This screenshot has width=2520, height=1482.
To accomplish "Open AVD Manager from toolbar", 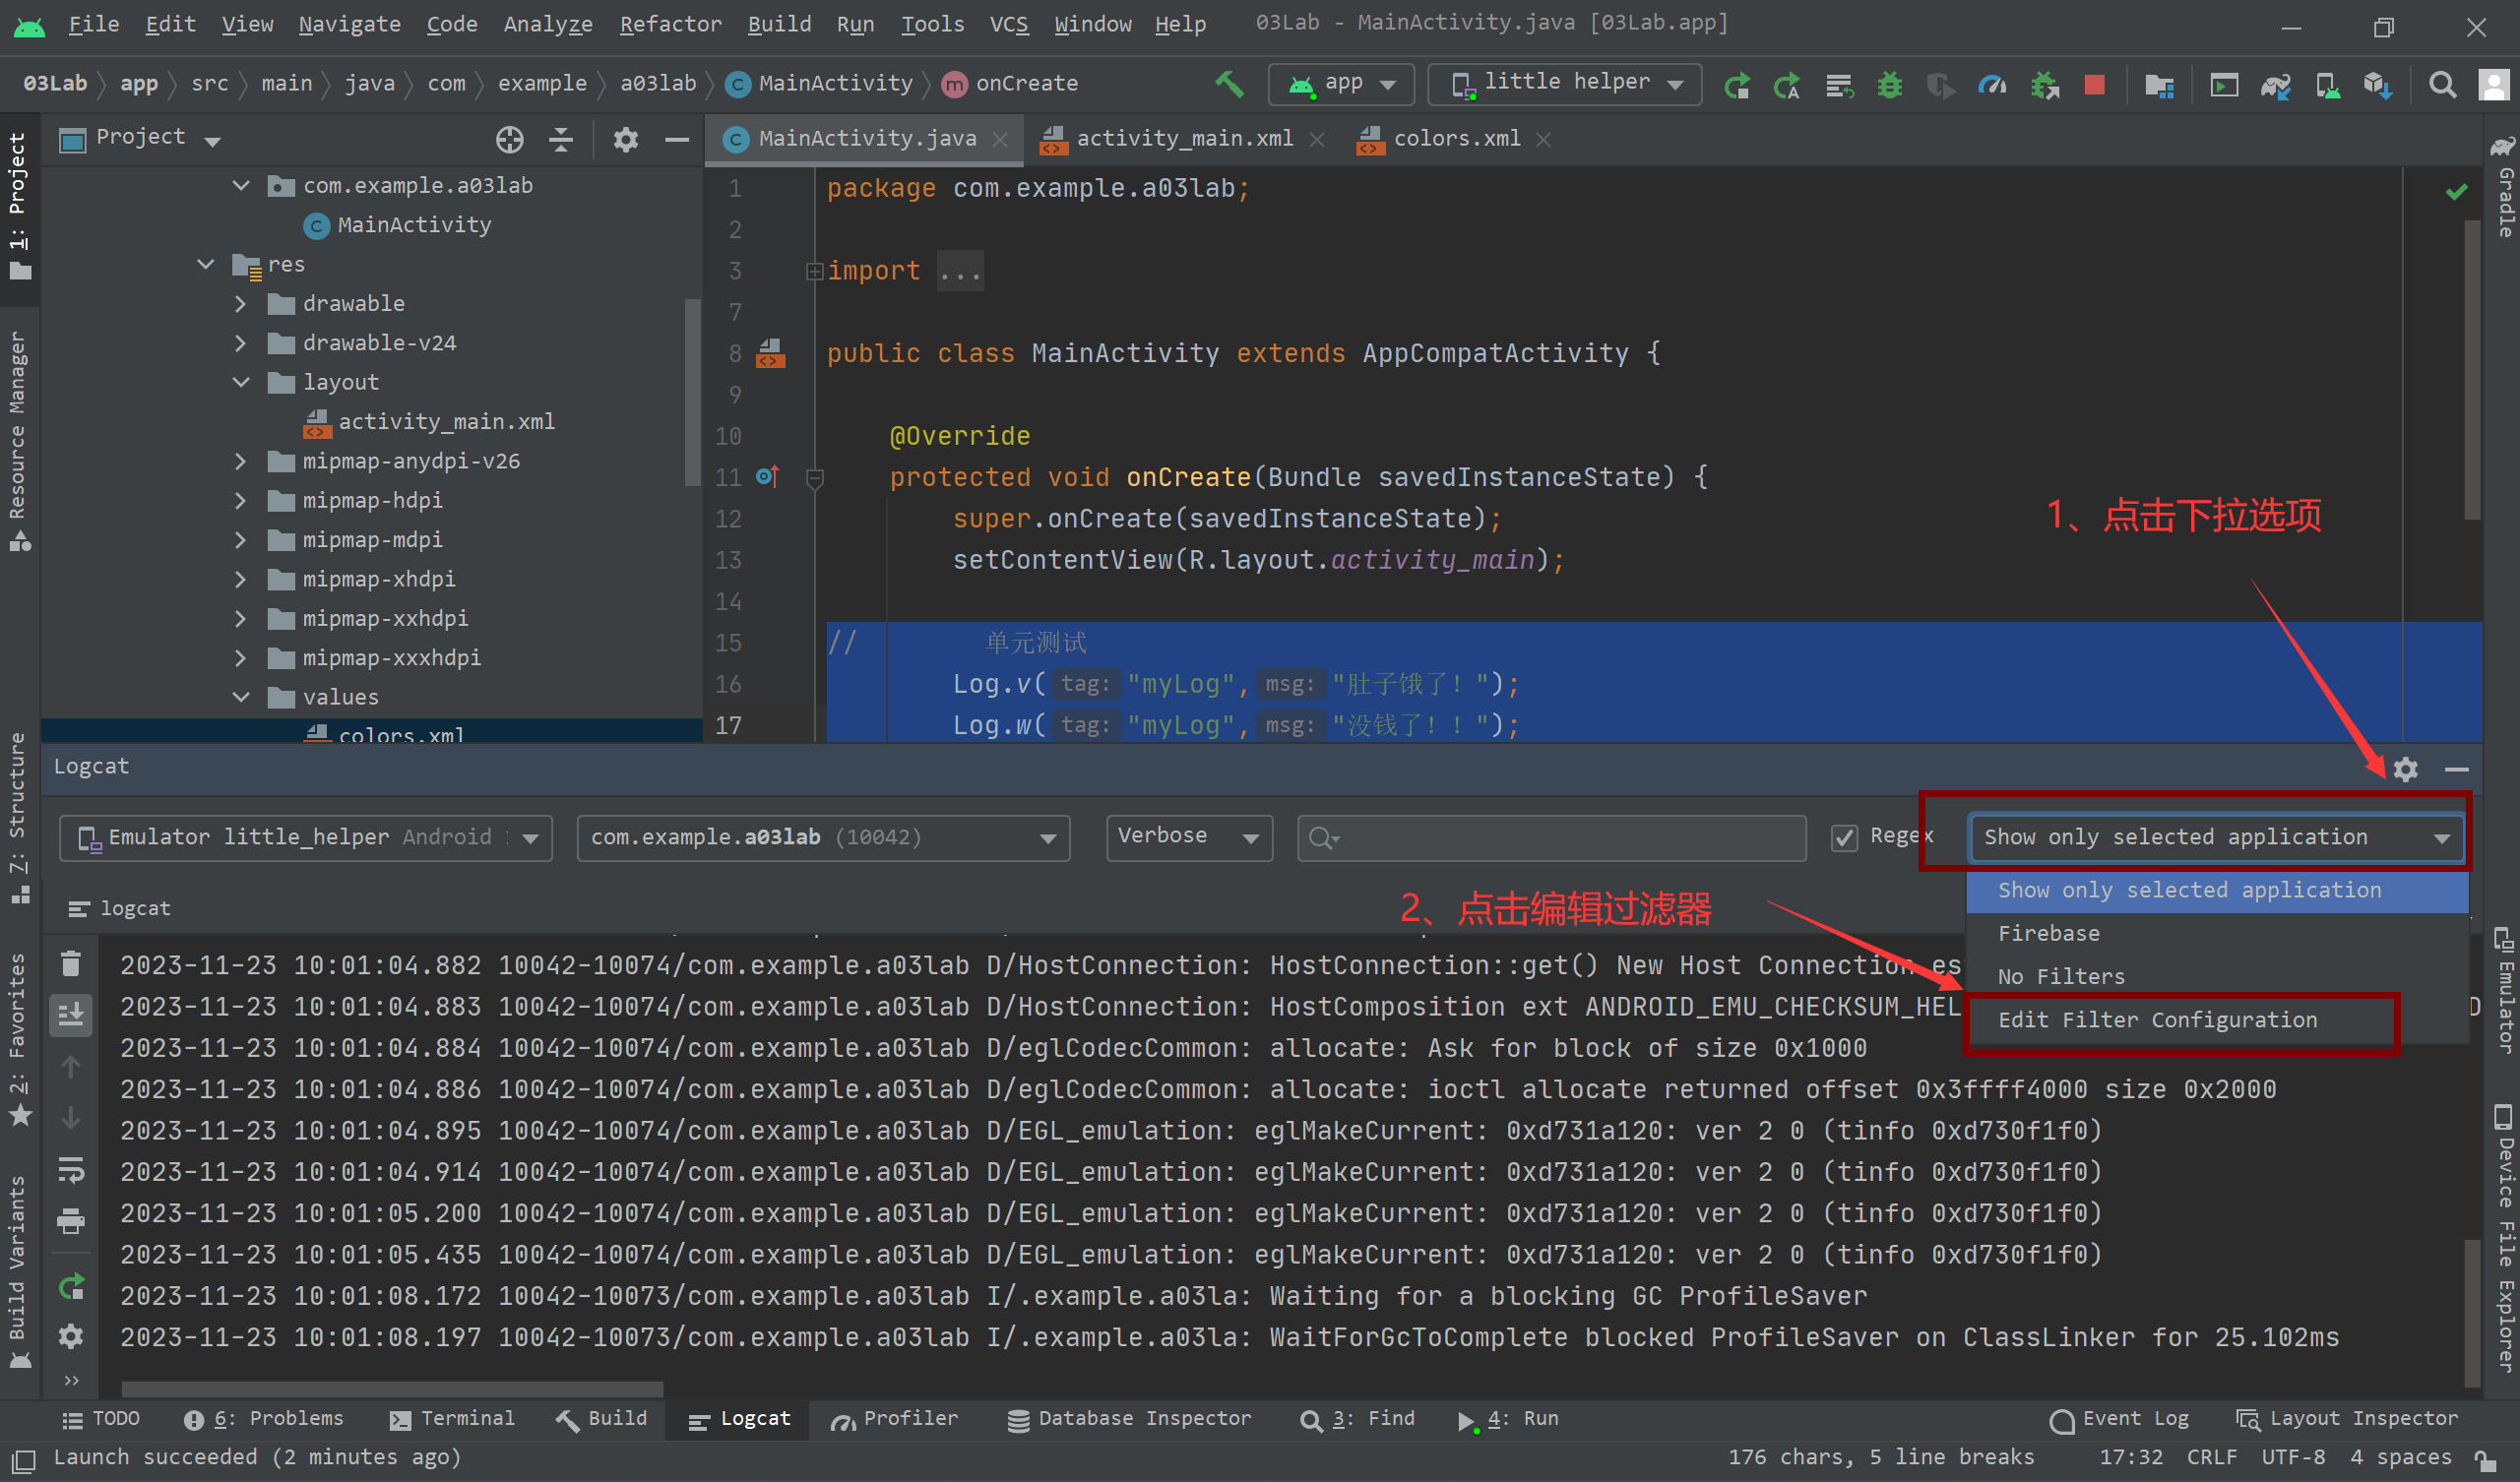I will tap(2328, 85).
